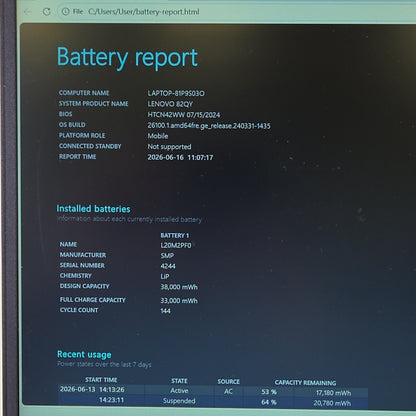Select the 64 % capacity cell
The height and width of the screenshot is (416, 416).
click(269, 402)
